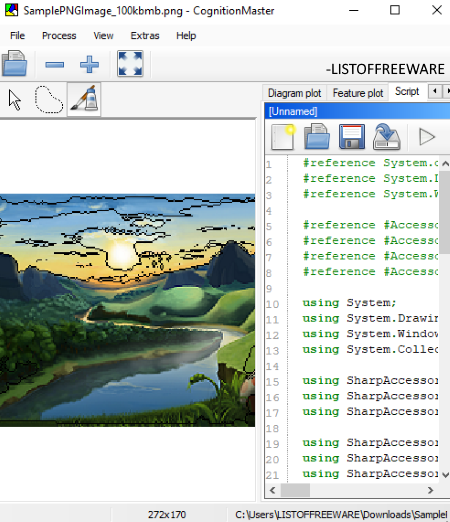Zoom in with the plus icon

[89, 64]
